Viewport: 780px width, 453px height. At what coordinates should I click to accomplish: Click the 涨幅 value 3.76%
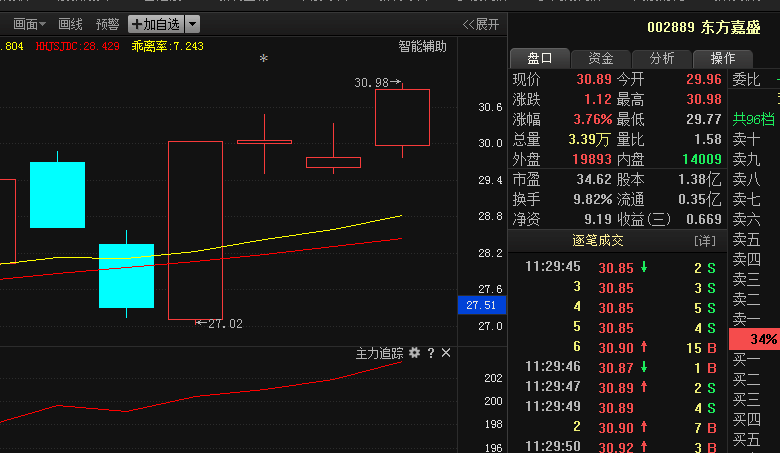click(x=592, y=119)
